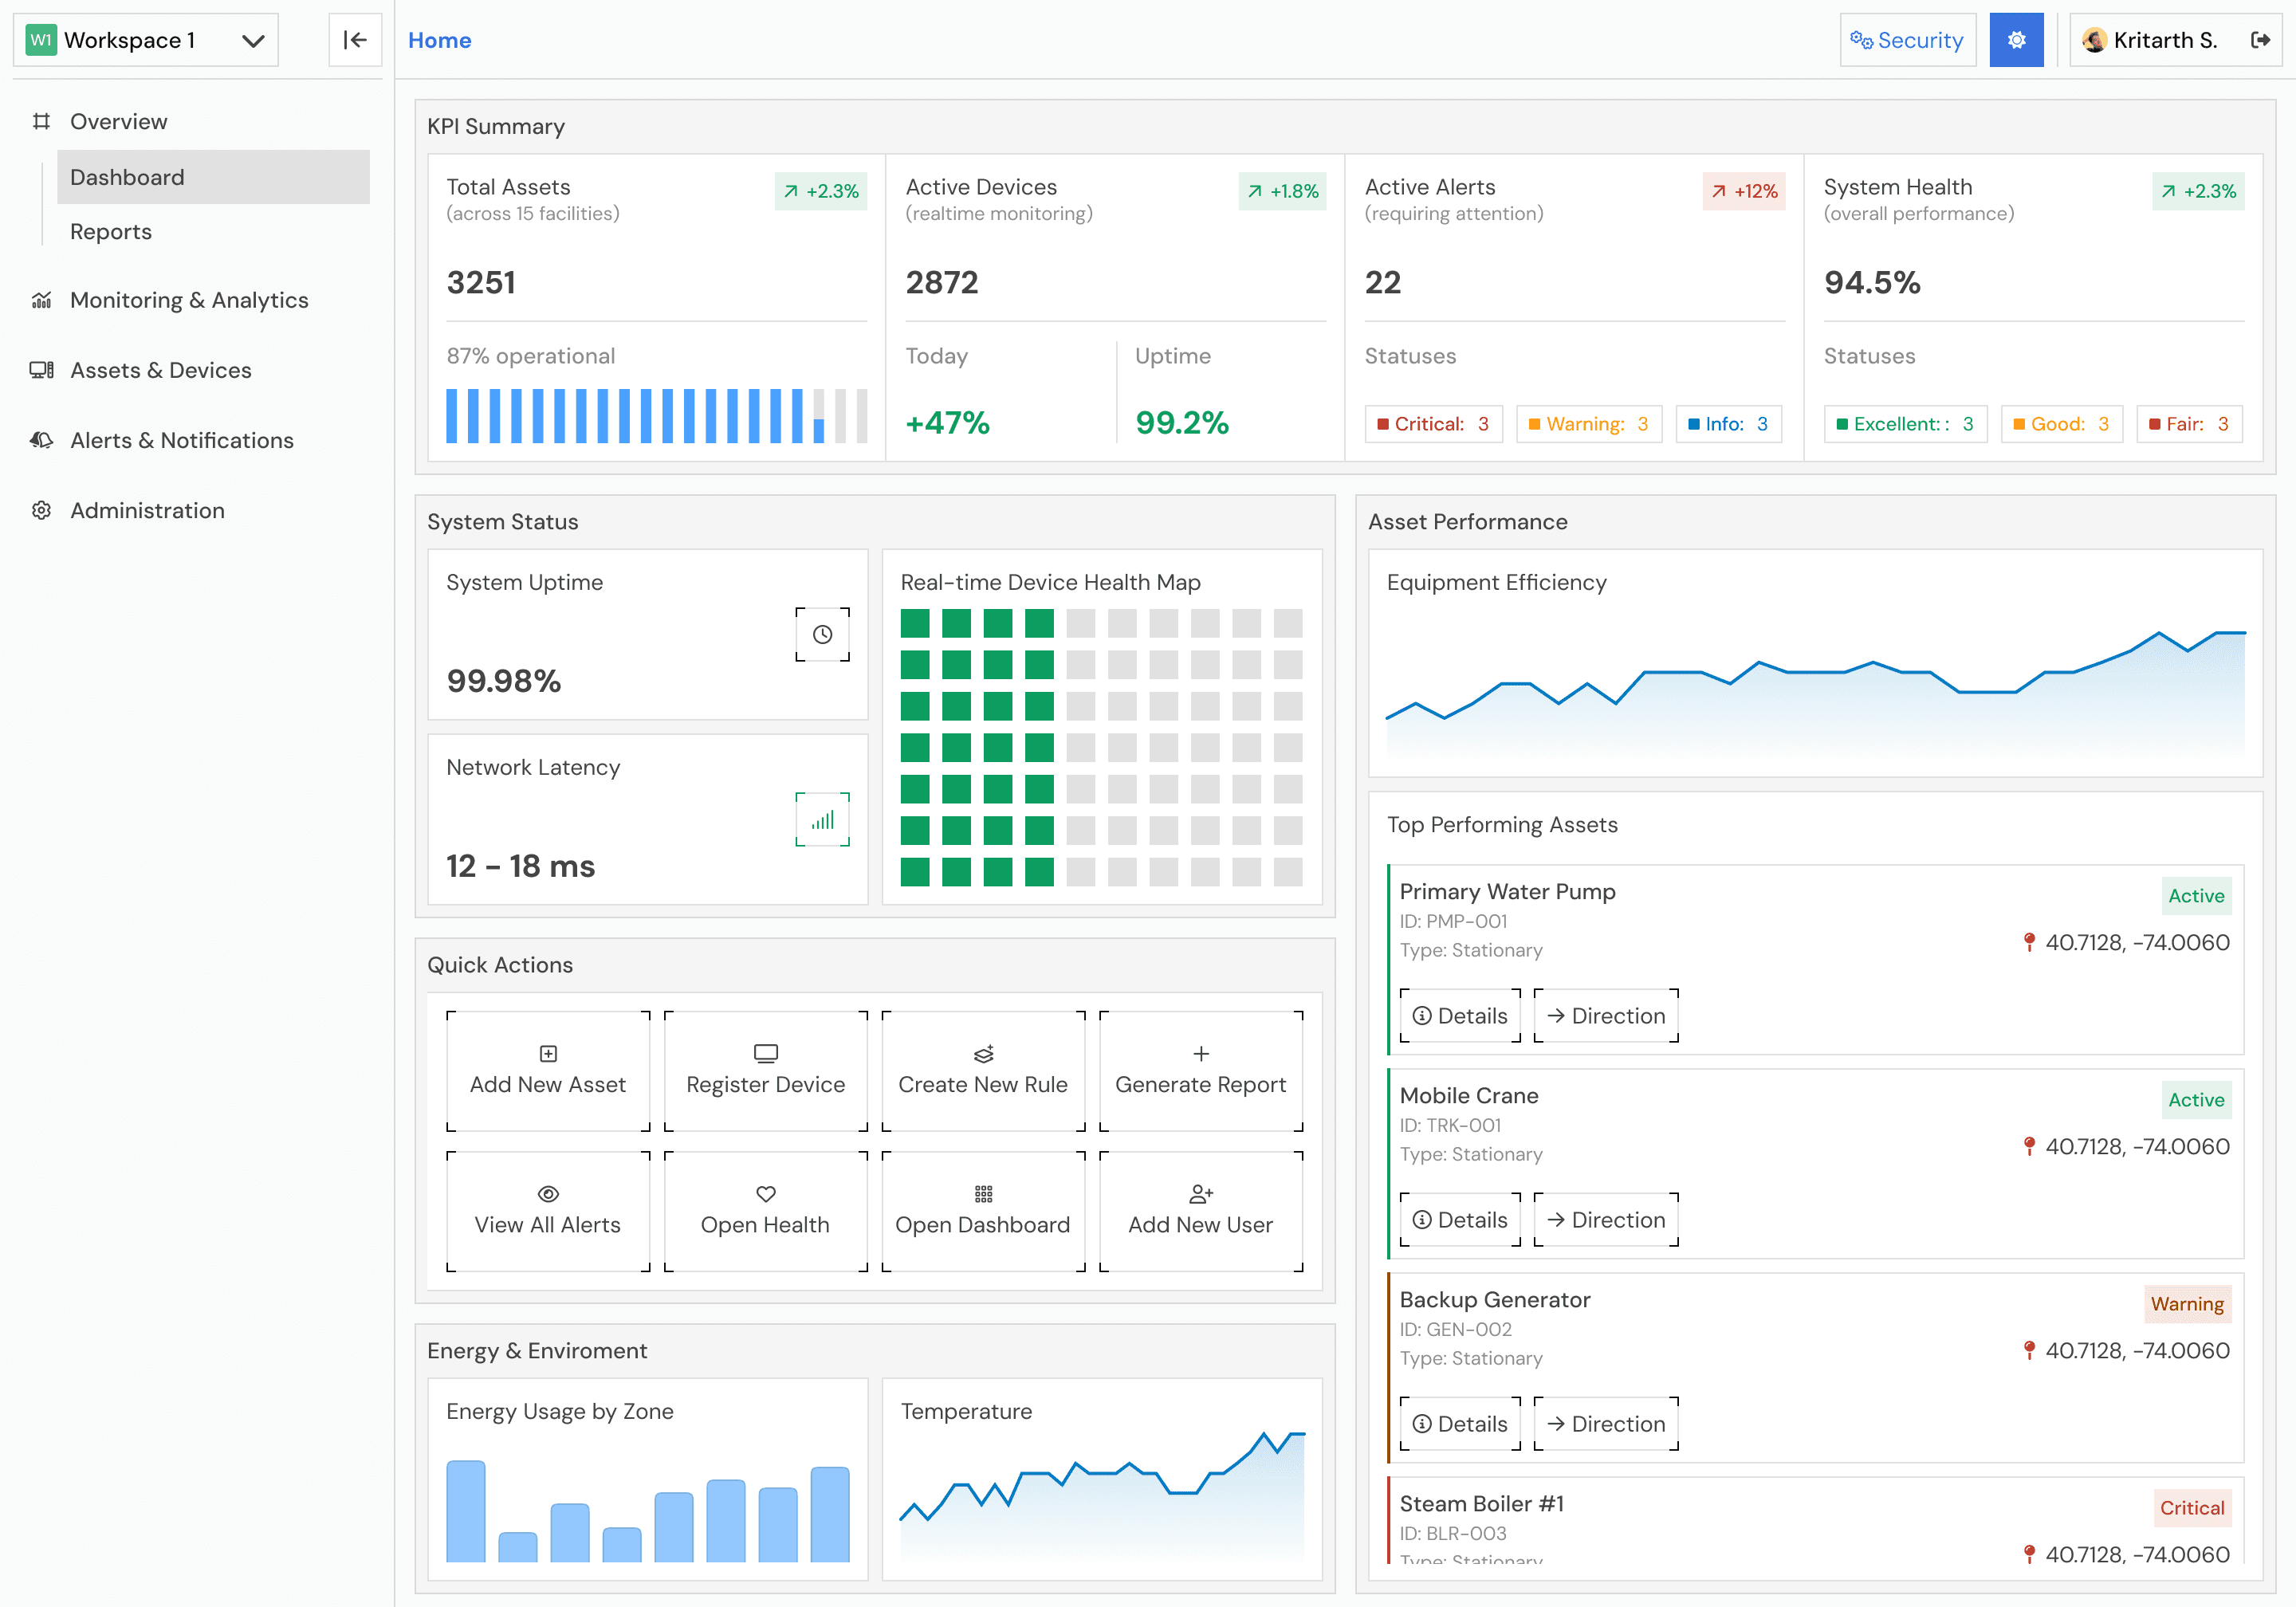Click the signal bars icon in Network Latency
Image resolution: width=2296 pixels, height=1607 pixels.
point(822,820)
